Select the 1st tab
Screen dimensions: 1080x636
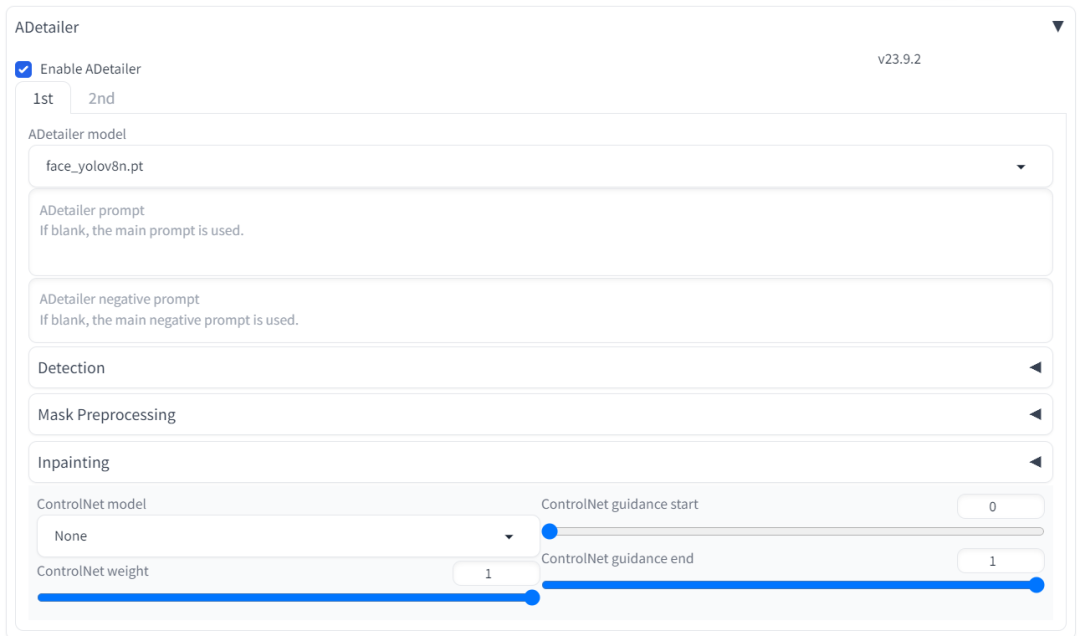(43, 98)
